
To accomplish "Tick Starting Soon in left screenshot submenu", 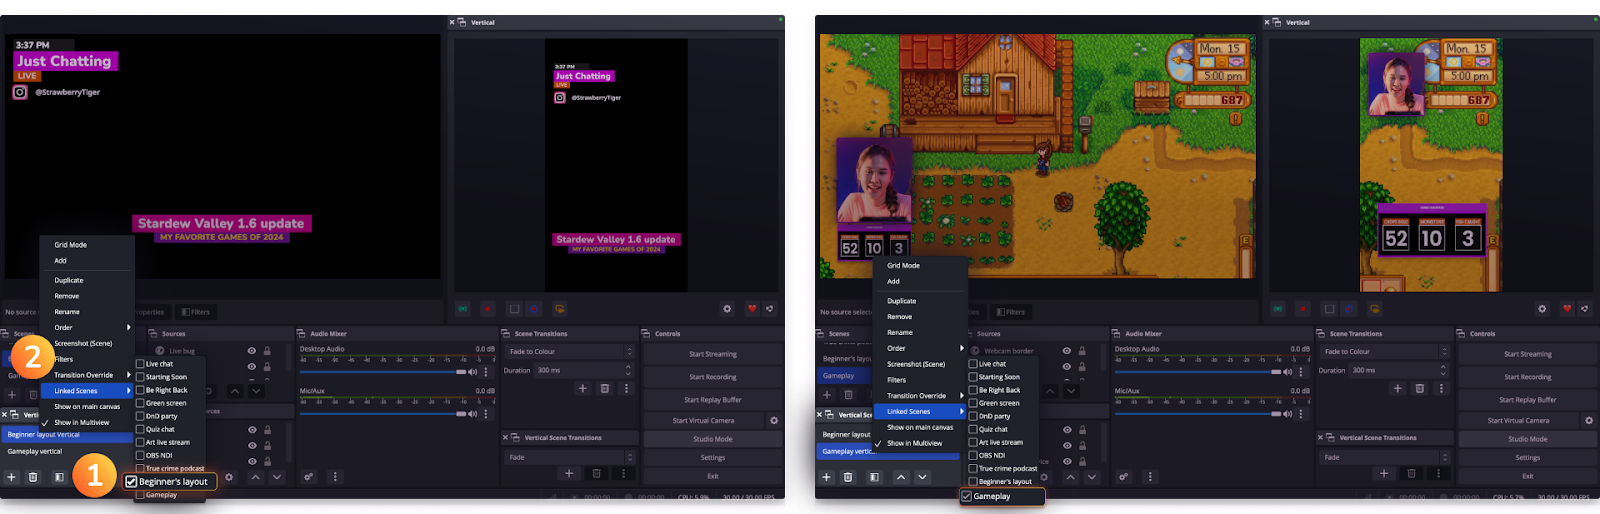I will tap(140, 377).
